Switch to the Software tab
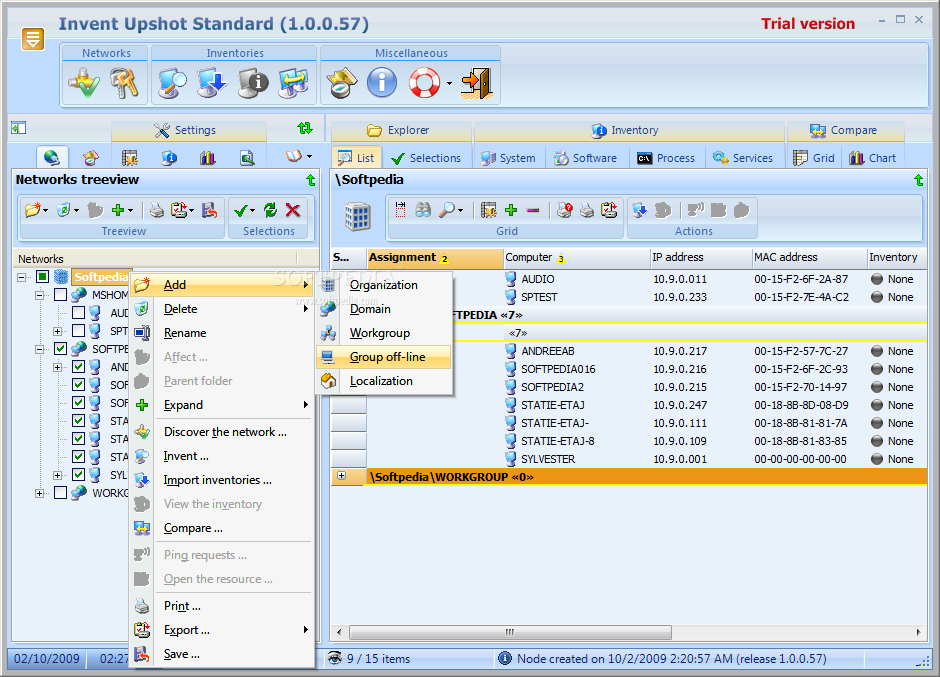This screenshot has height=677, width=940. (x=586, y=158)
